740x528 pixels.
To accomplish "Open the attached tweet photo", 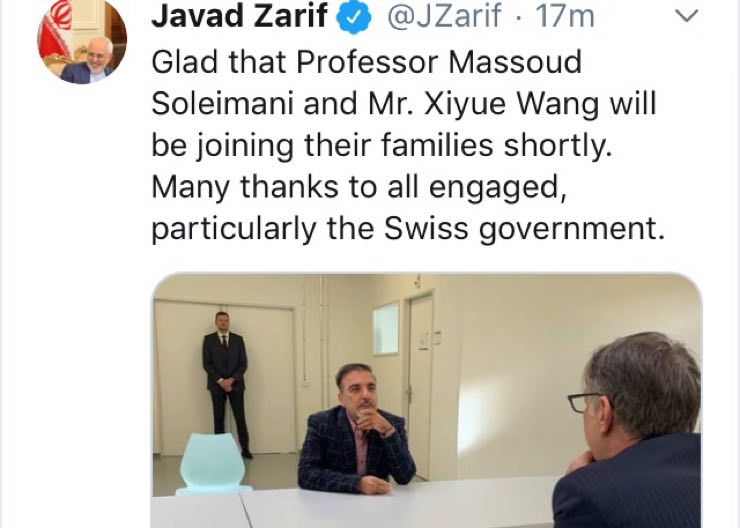I will point(427,401).
